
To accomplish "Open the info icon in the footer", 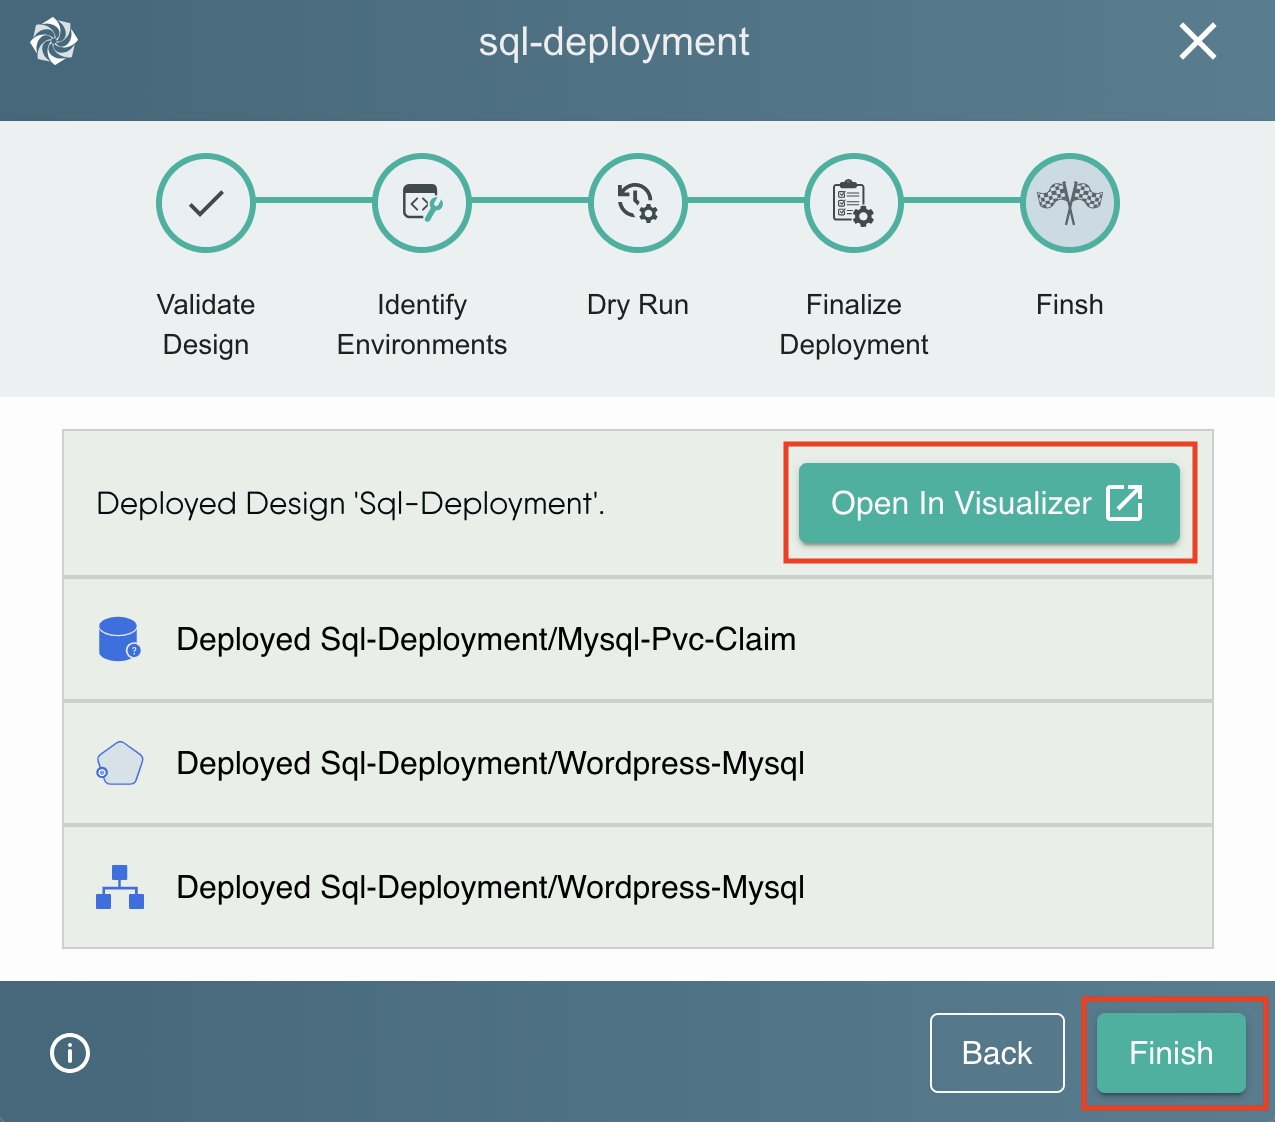I will [69, 1053].
